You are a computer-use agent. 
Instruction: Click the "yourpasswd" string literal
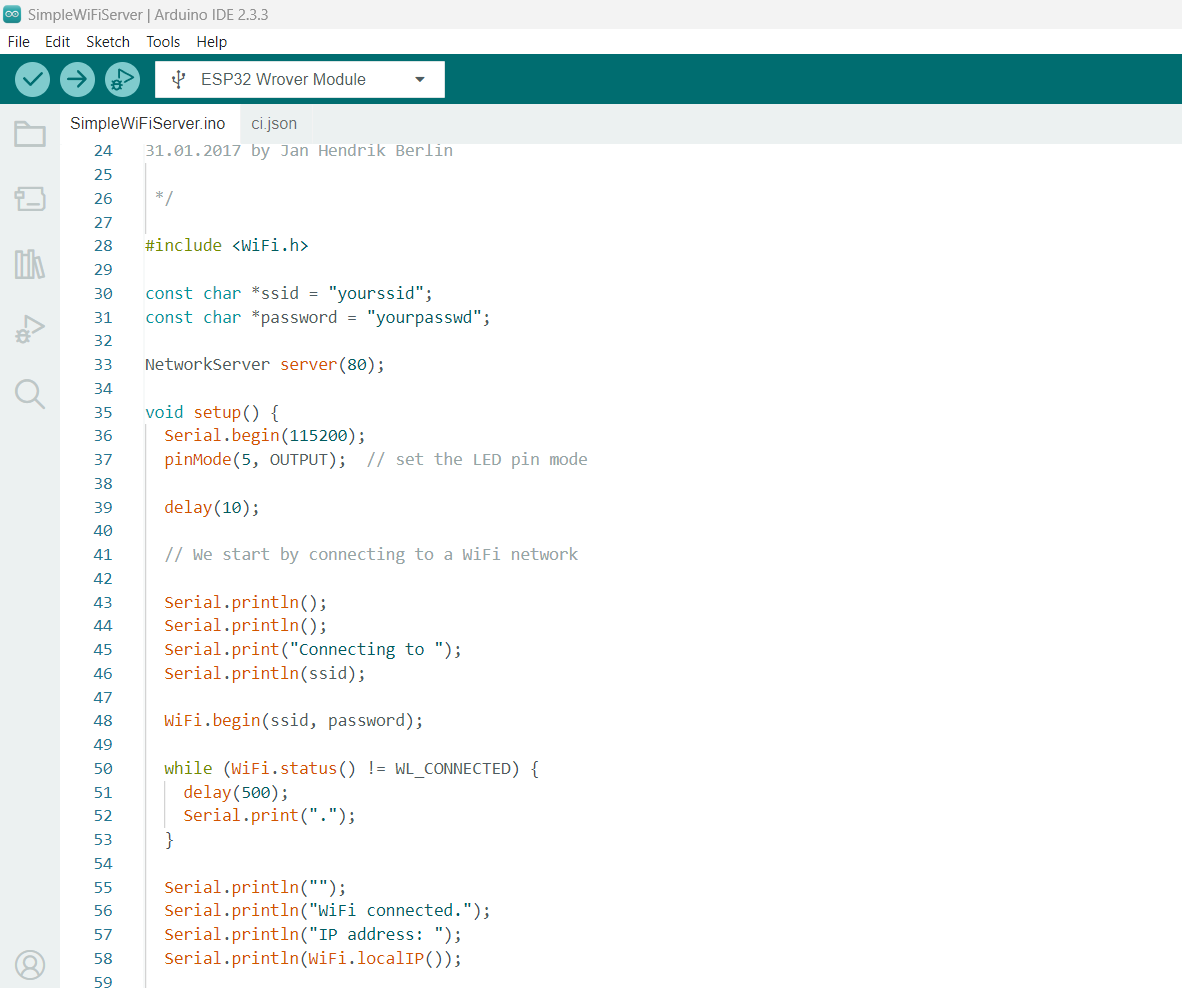click(424, 317)
